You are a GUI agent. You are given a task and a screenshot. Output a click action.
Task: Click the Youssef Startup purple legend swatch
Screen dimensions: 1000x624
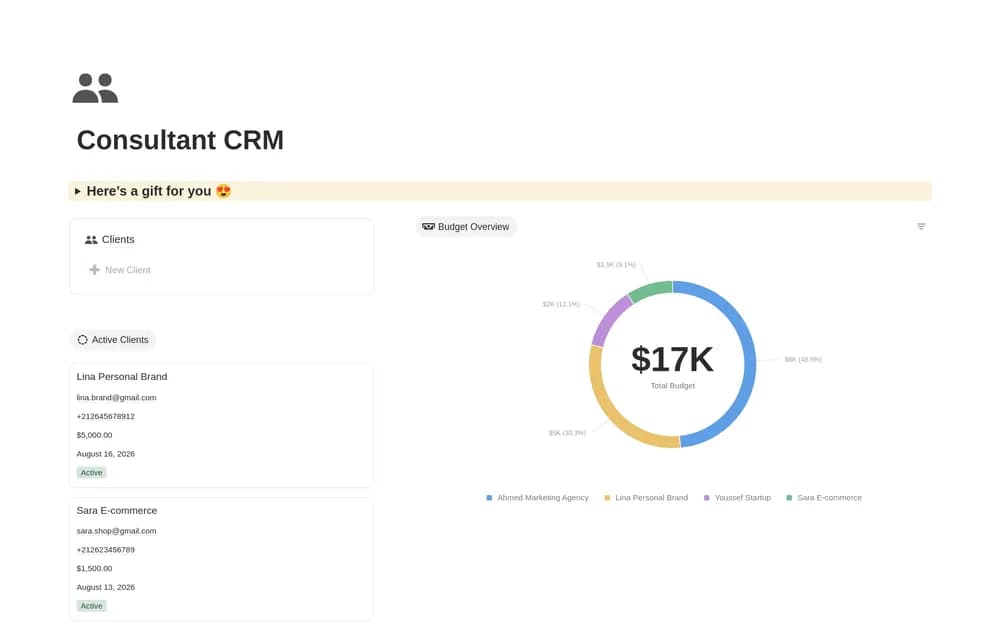tap(707, 498)
